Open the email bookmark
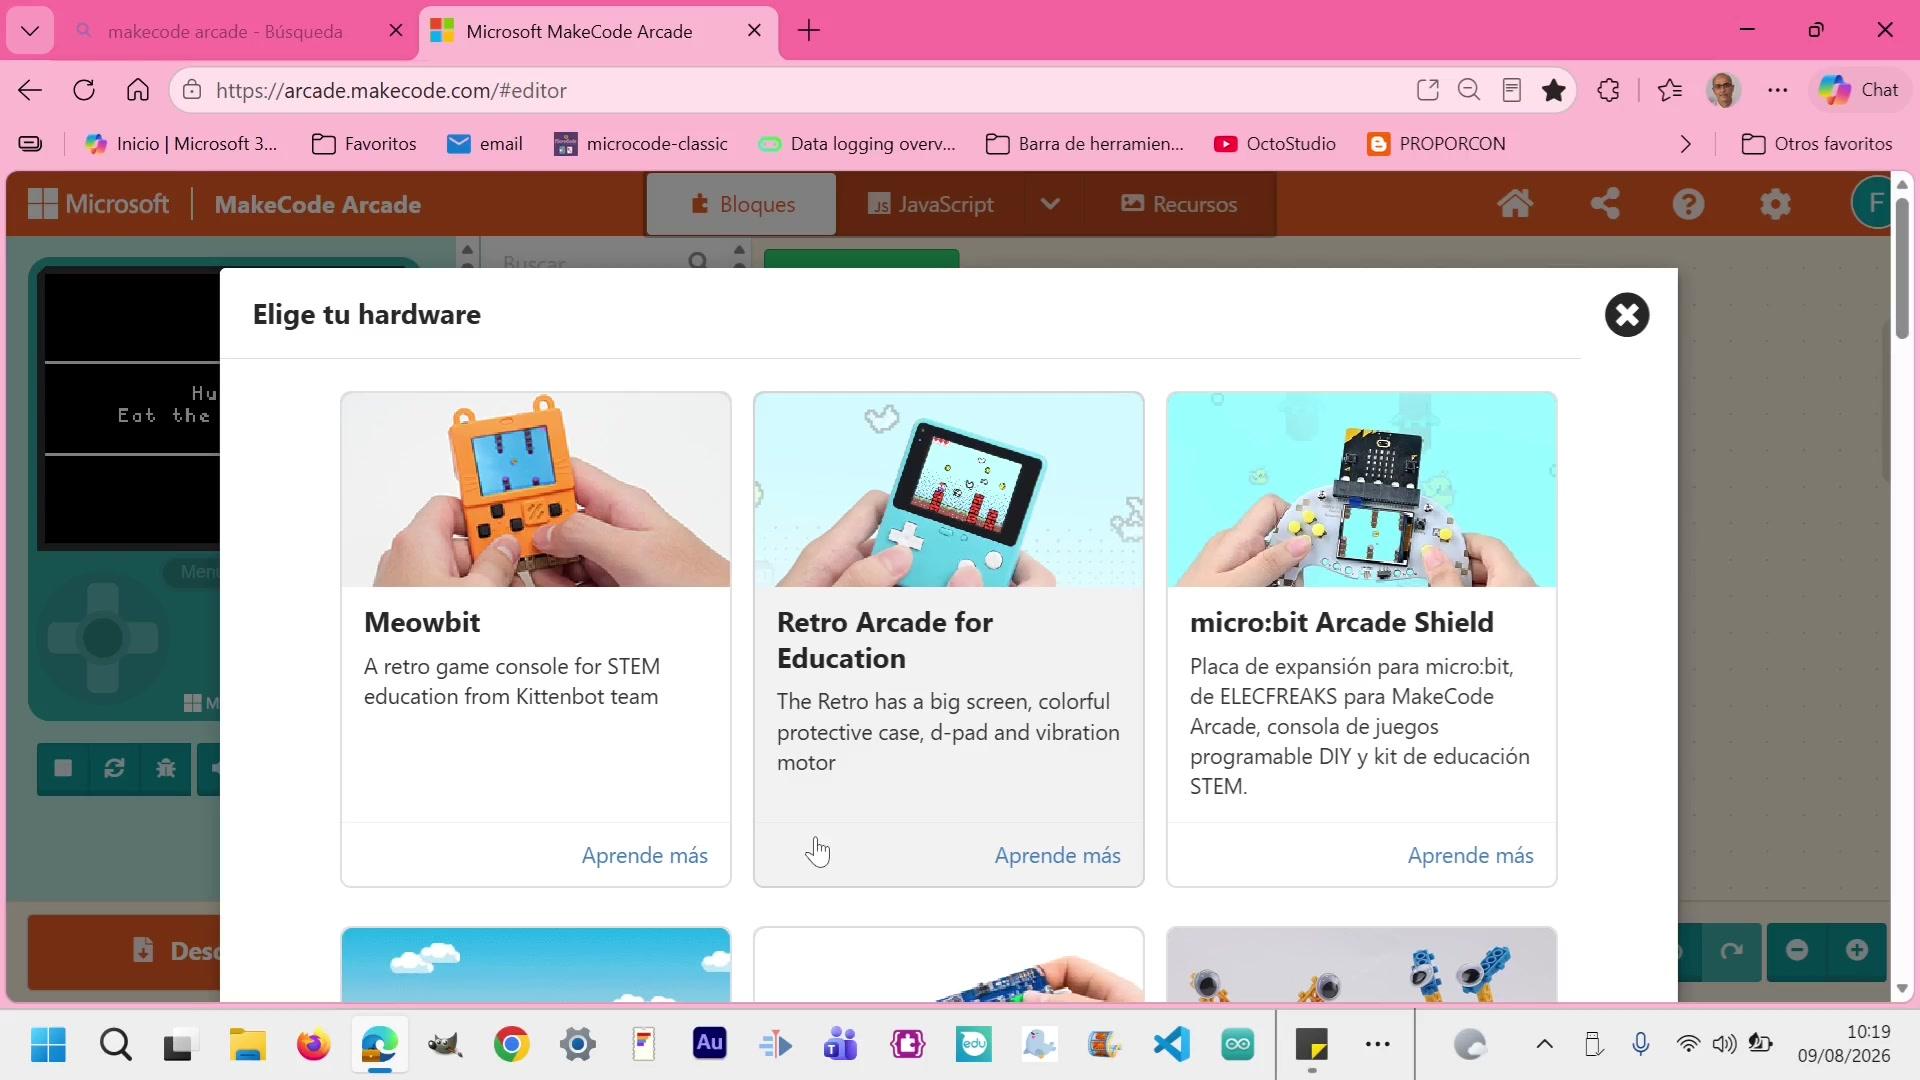 pyautogui.click(x=485, y=144)
